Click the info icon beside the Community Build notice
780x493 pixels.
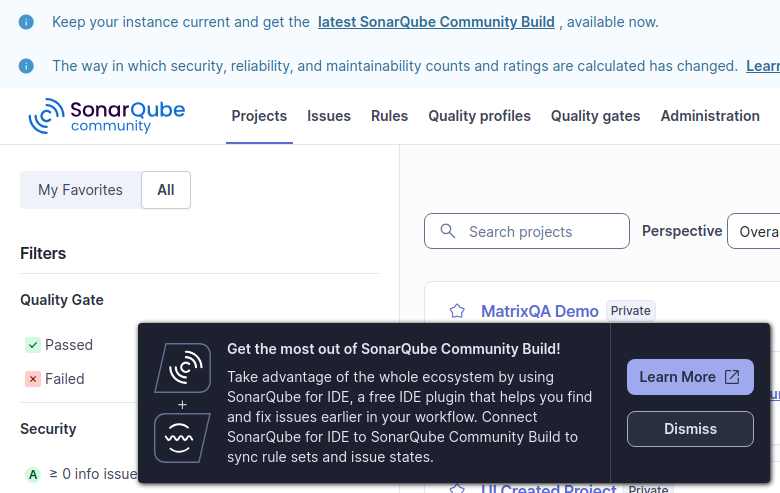(26, 22)
